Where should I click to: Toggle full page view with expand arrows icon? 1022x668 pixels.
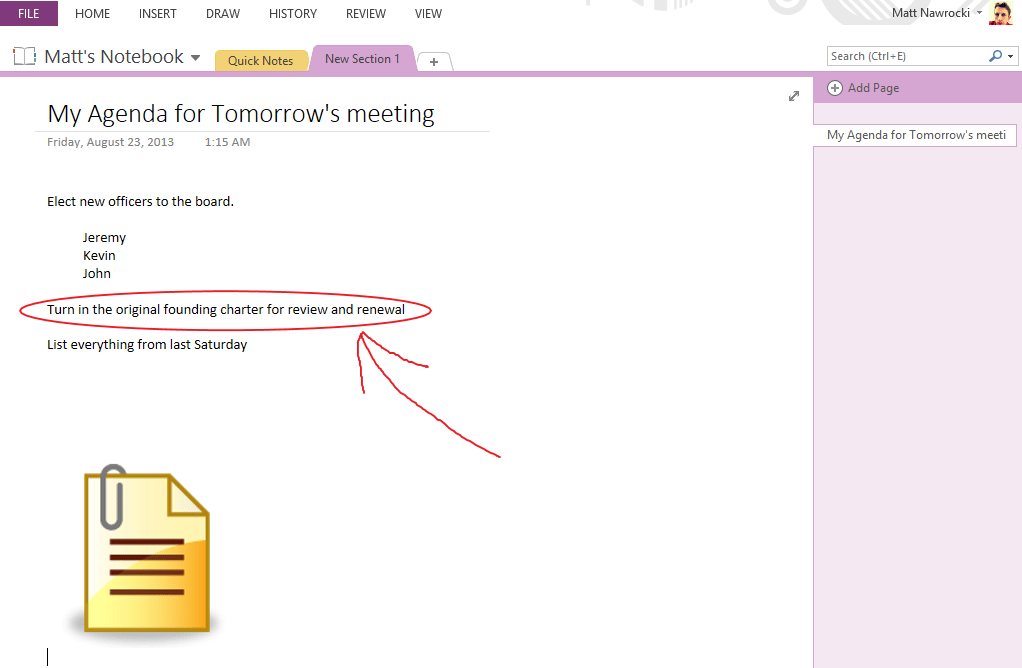794,96
